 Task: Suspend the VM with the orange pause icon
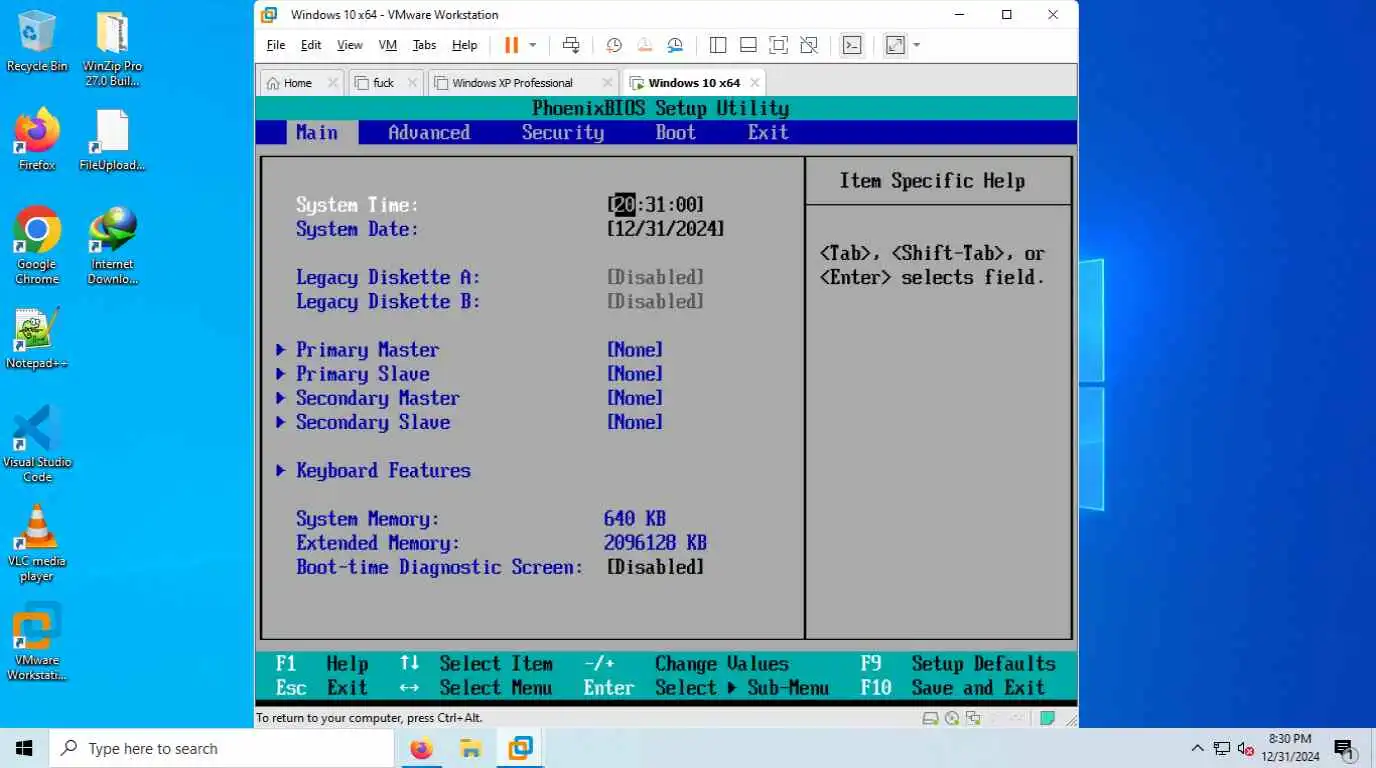tap(511, 45)
